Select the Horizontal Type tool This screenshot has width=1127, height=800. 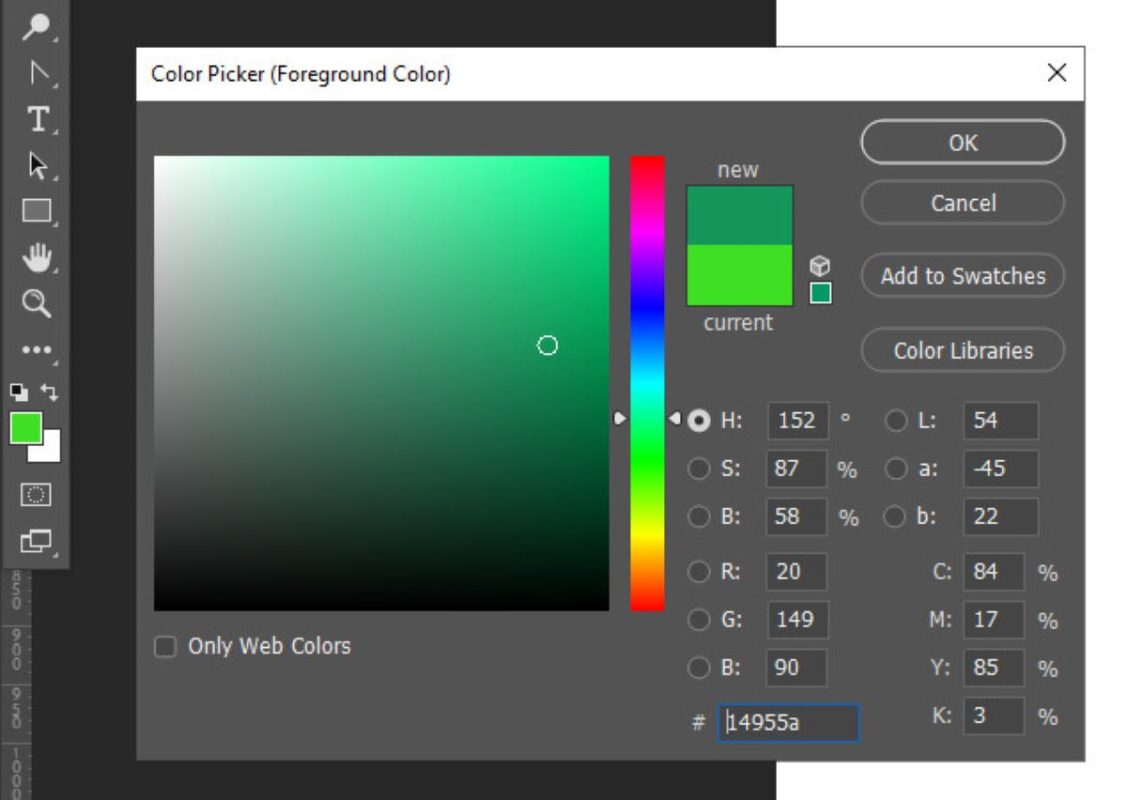click(37, 119)
